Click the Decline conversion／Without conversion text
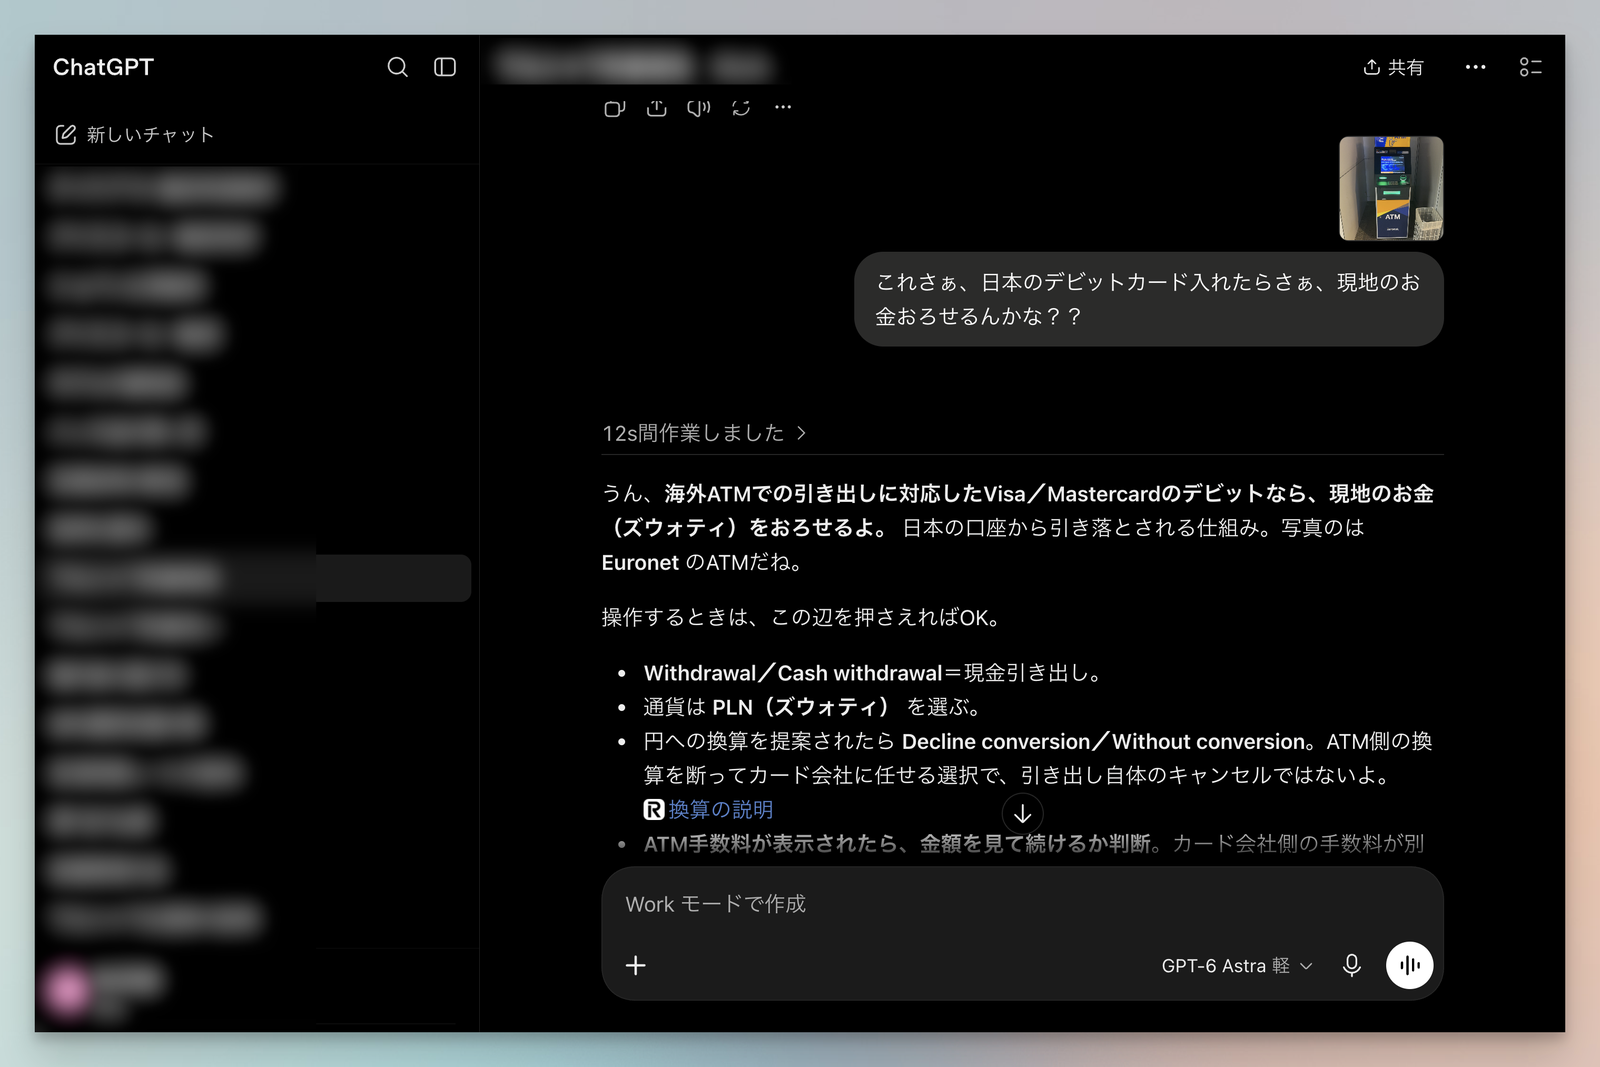 1105,742
